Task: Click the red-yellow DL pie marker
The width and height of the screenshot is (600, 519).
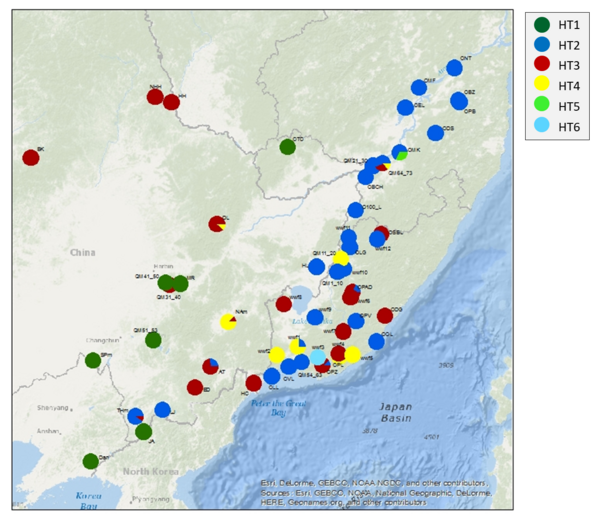Action: coord(216,224)
